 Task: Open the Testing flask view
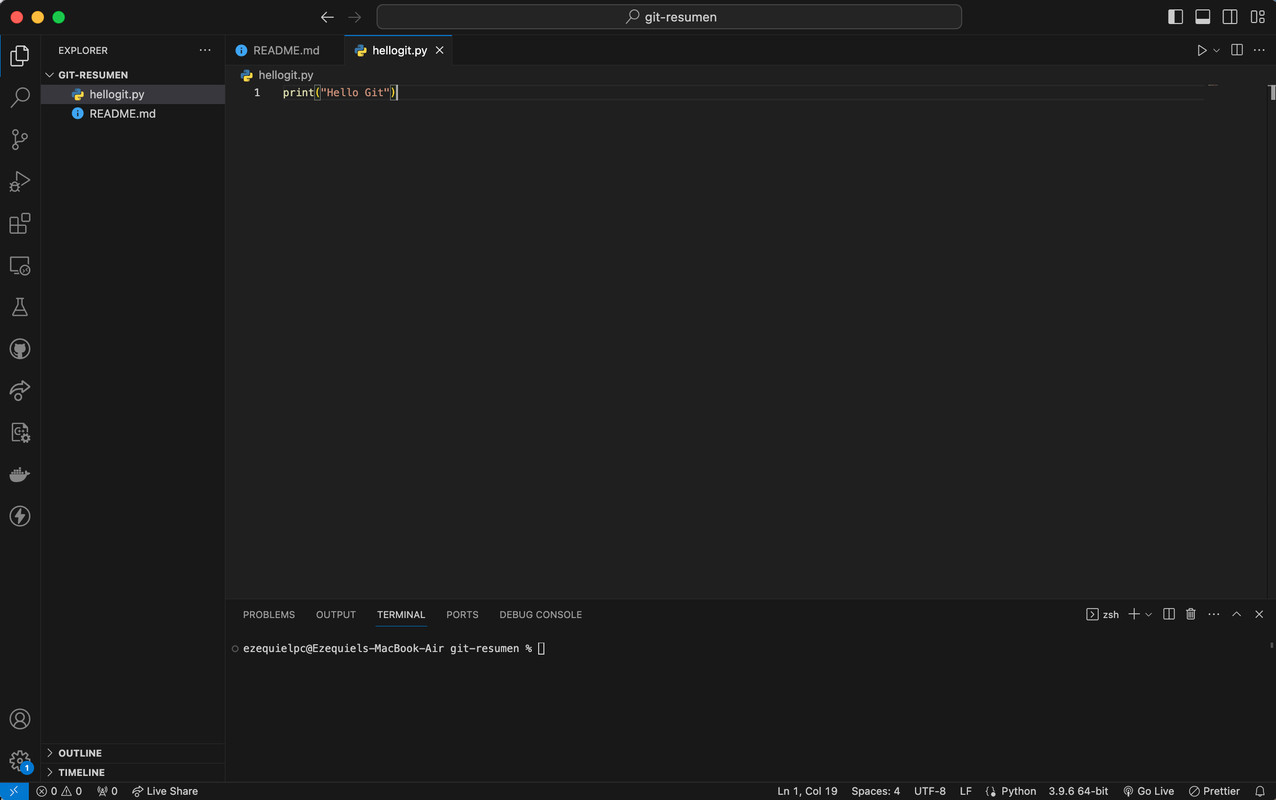(20, 307)
